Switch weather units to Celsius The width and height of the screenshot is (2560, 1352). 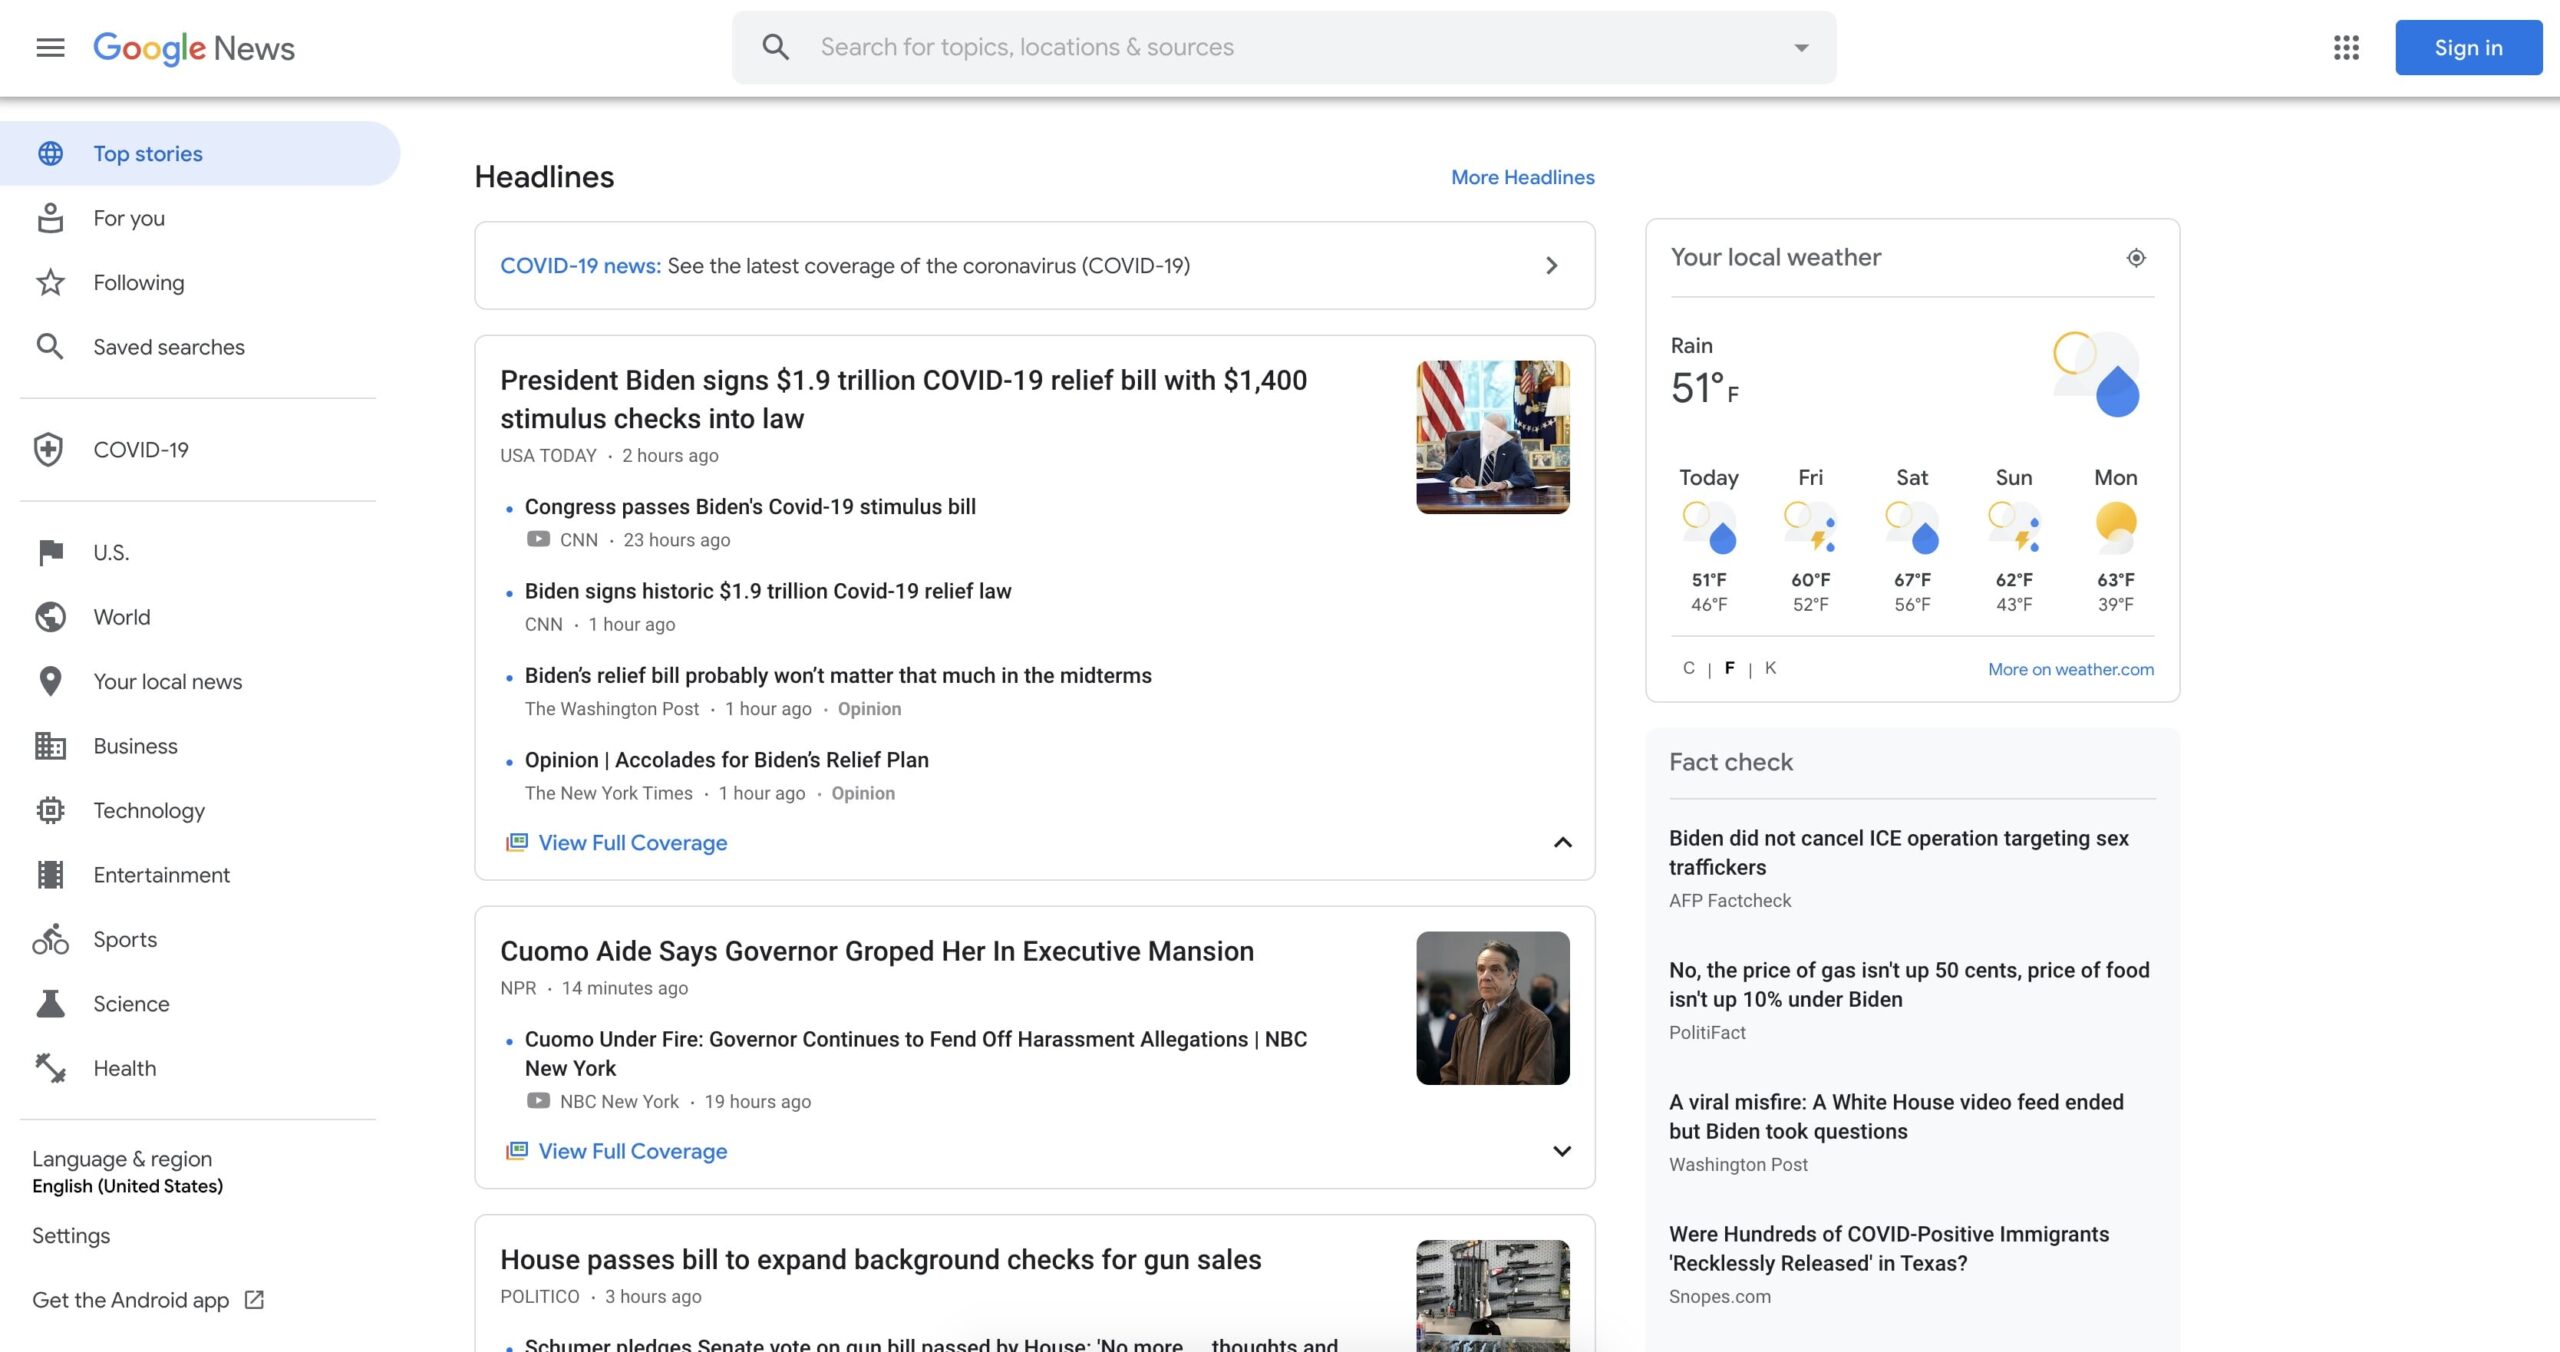[1688, 668]
